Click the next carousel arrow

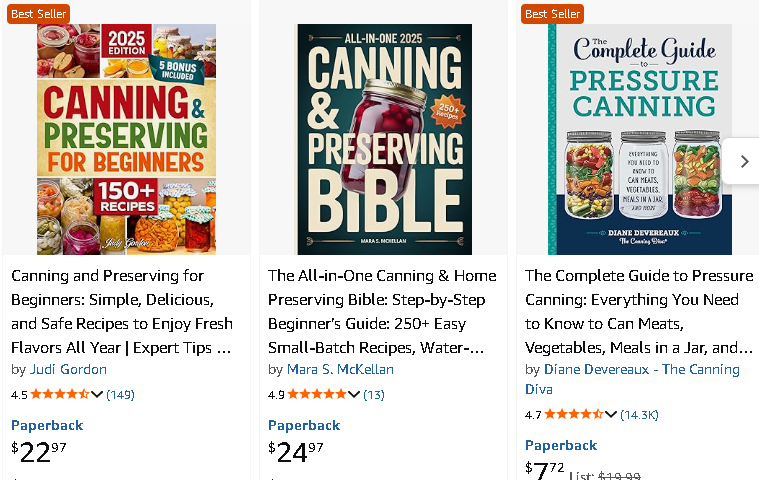pos(743,161)
